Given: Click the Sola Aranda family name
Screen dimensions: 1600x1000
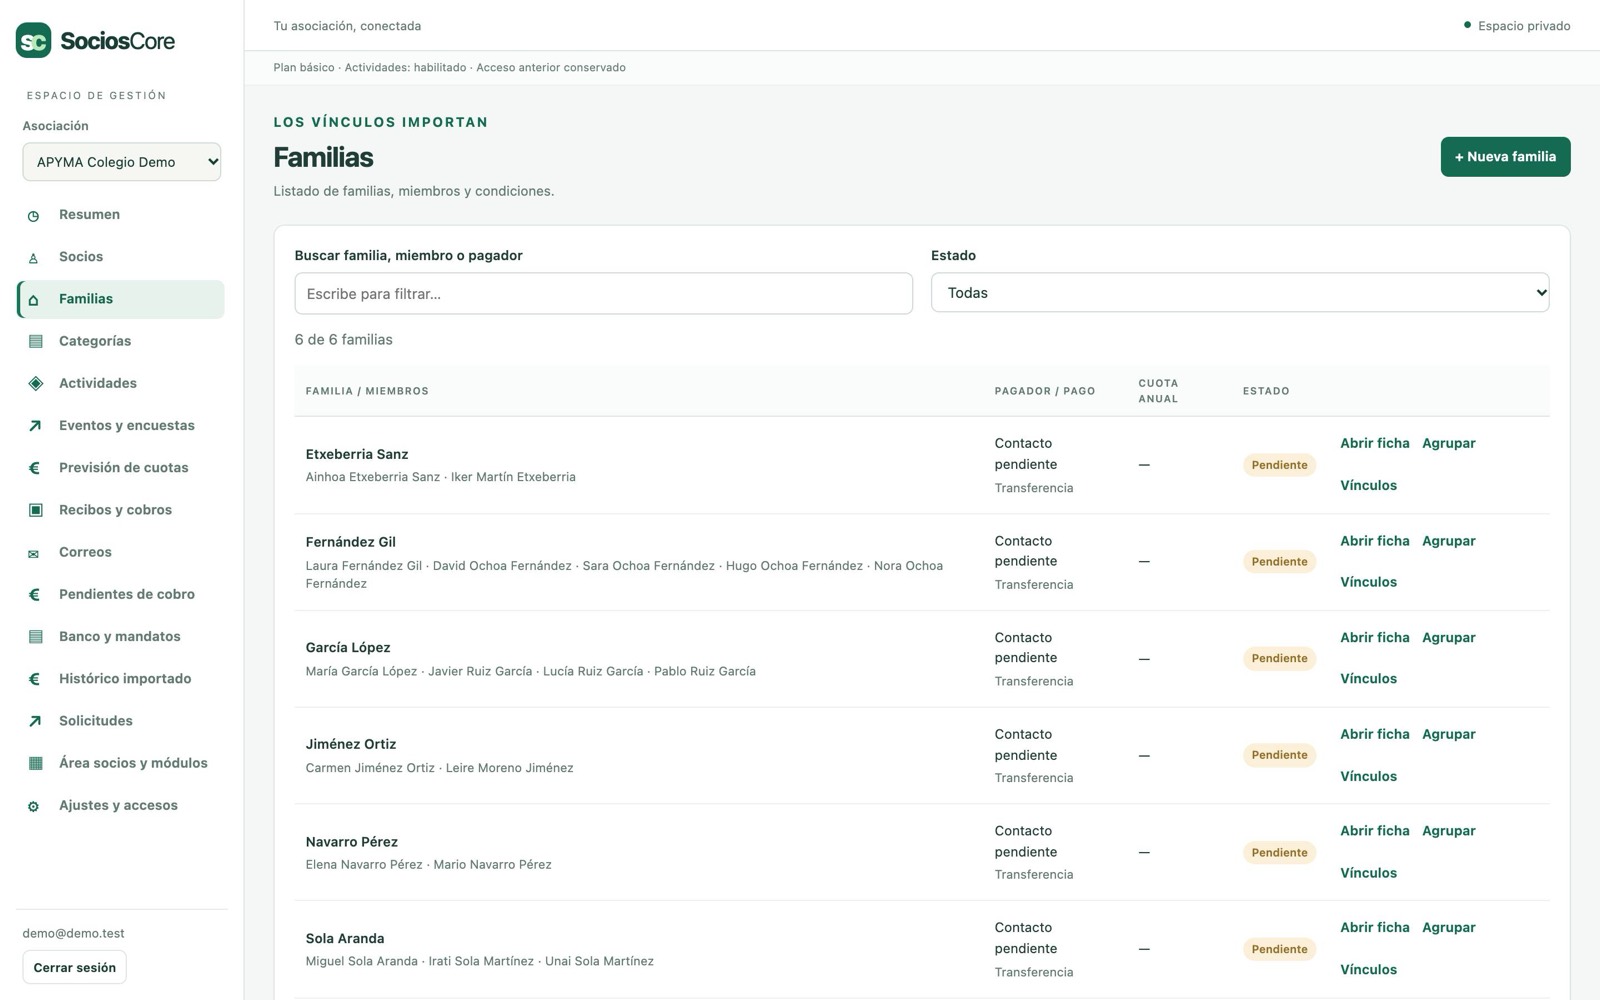Looking at the screenshot, I should [345, 939].
